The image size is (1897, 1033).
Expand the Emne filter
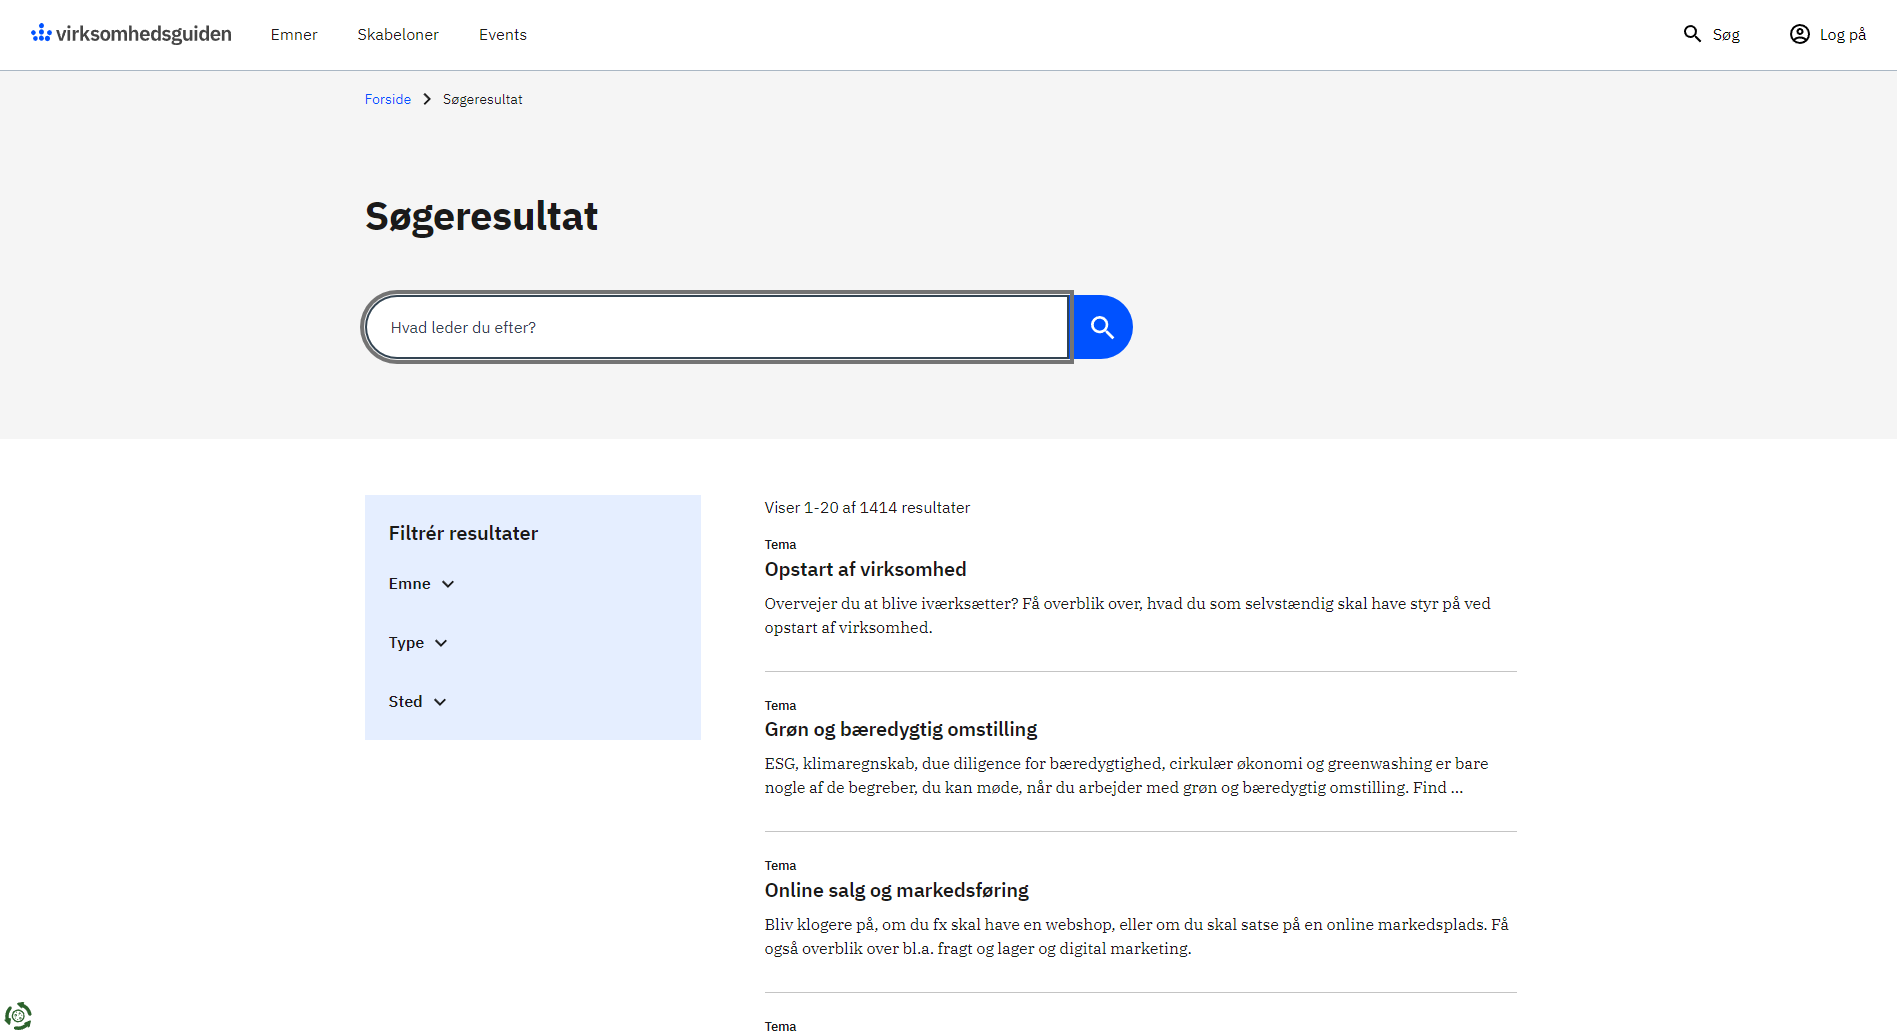pyautogui.click(x=421, y=584)
